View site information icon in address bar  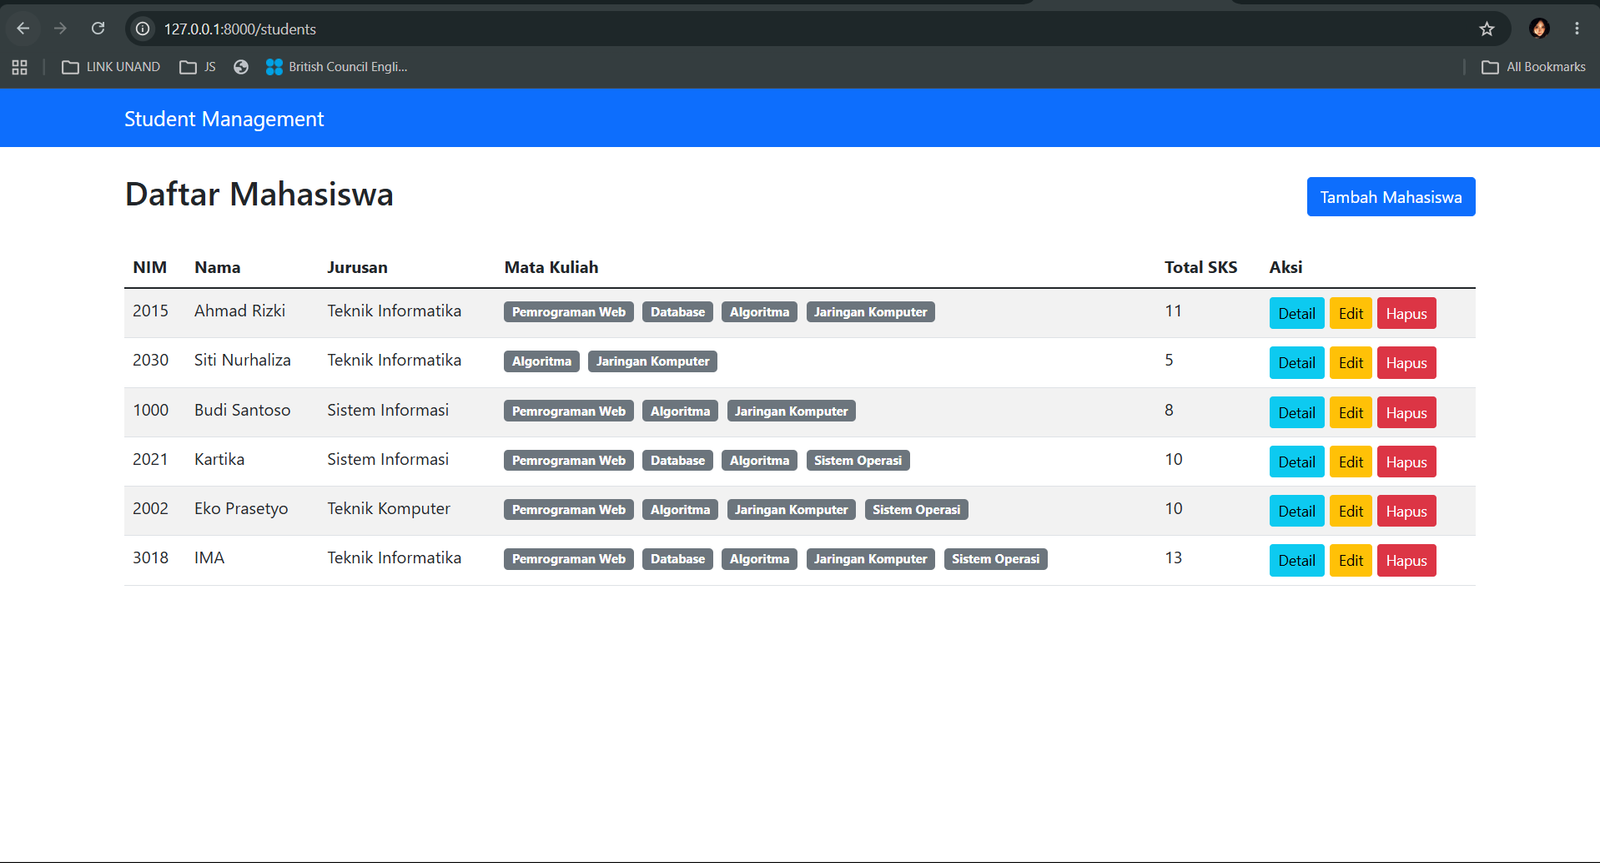point(143,29)
